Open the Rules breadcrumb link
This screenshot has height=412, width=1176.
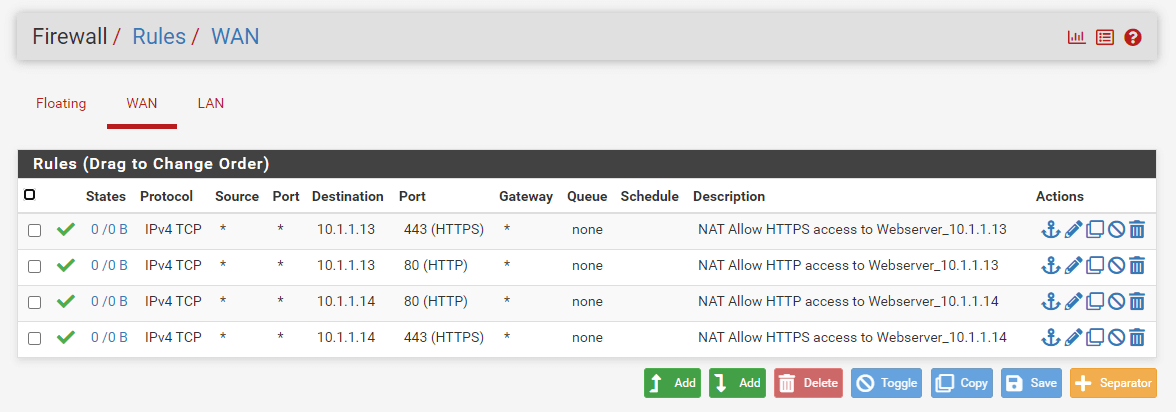coord(159,36)
